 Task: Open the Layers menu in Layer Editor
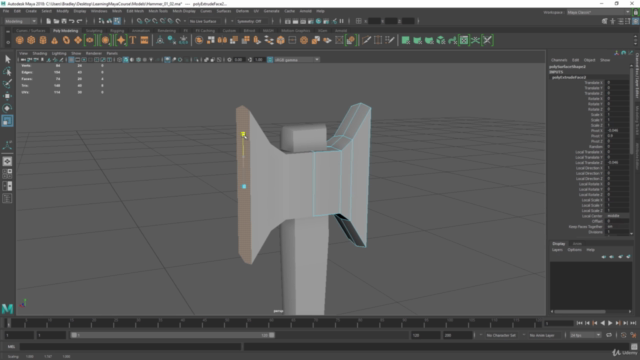(557, 250)
